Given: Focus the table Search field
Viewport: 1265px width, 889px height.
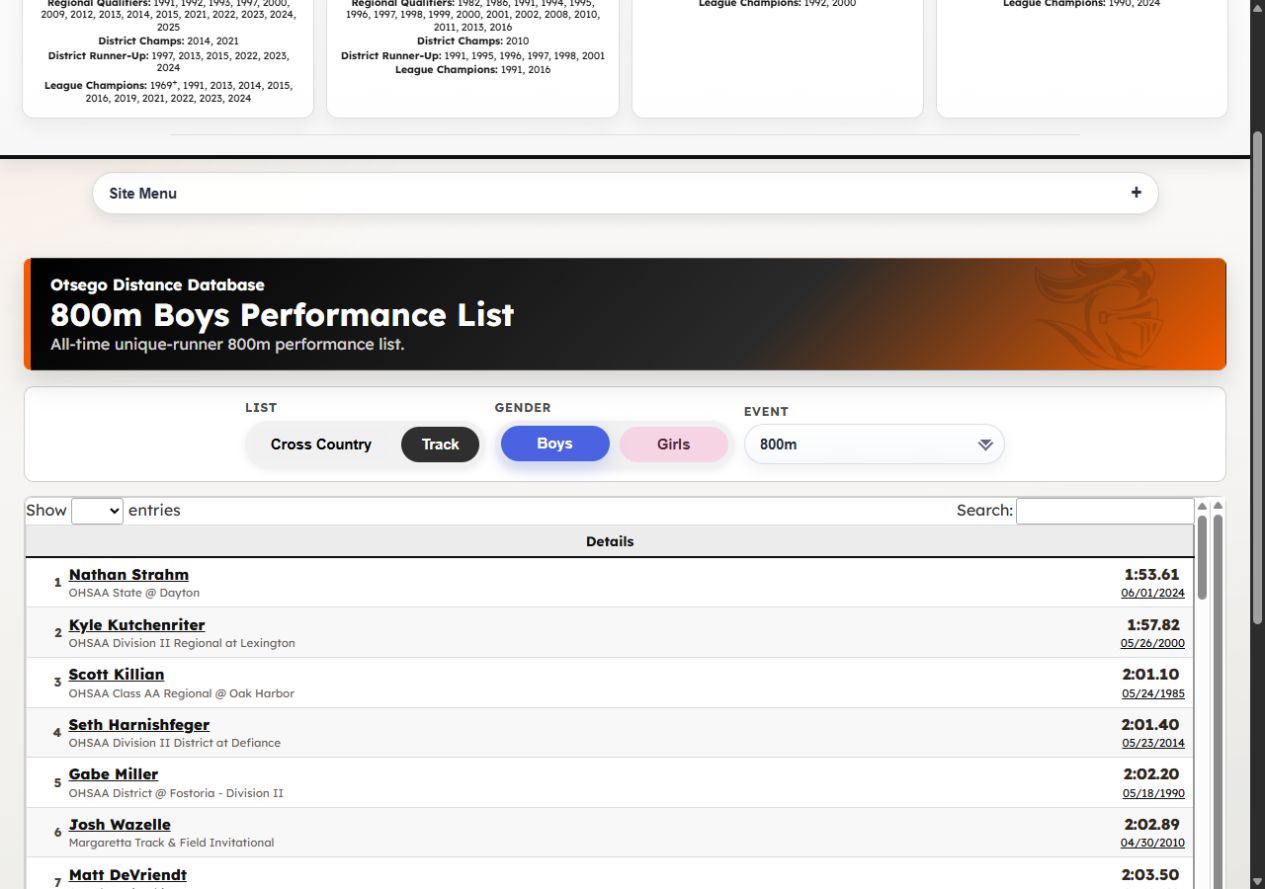Looking at the screenshot, I should point(1105,510).
